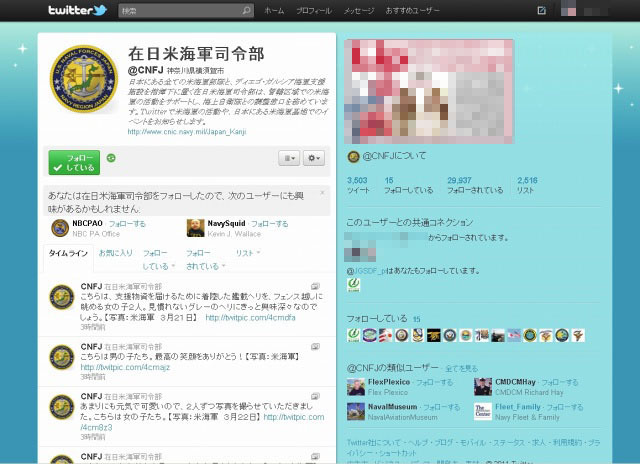Image resolution: width=640 pixels, height=464 pixels.
Task: Click CNFJ avatar on the 男の子たち tweet
Action: pos(62,357)
